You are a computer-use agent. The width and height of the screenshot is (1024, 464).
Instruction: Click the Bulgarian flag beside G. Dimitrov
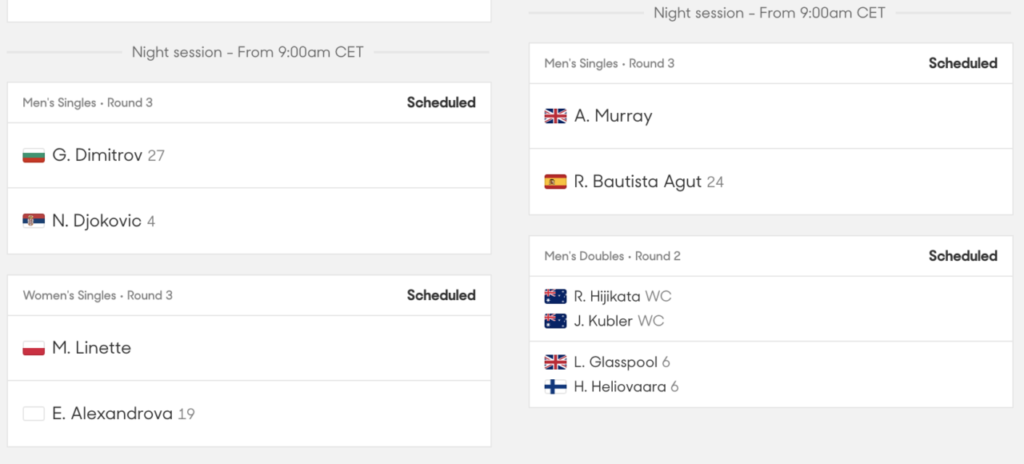point(34,156)
